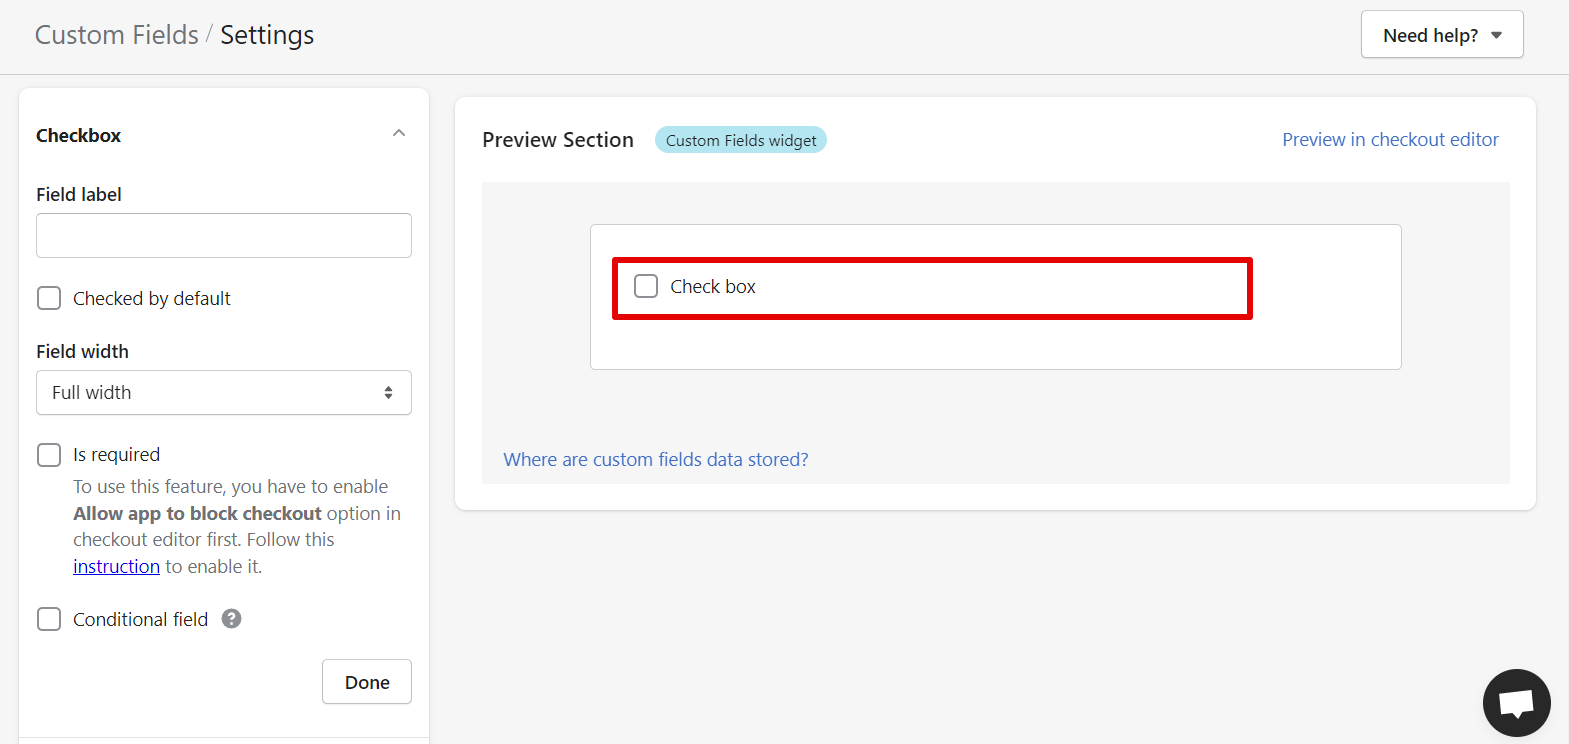The width and height of the screenshot is (1569, 744).
Task: Focus the Field label input
Action: tap(224, 236)
